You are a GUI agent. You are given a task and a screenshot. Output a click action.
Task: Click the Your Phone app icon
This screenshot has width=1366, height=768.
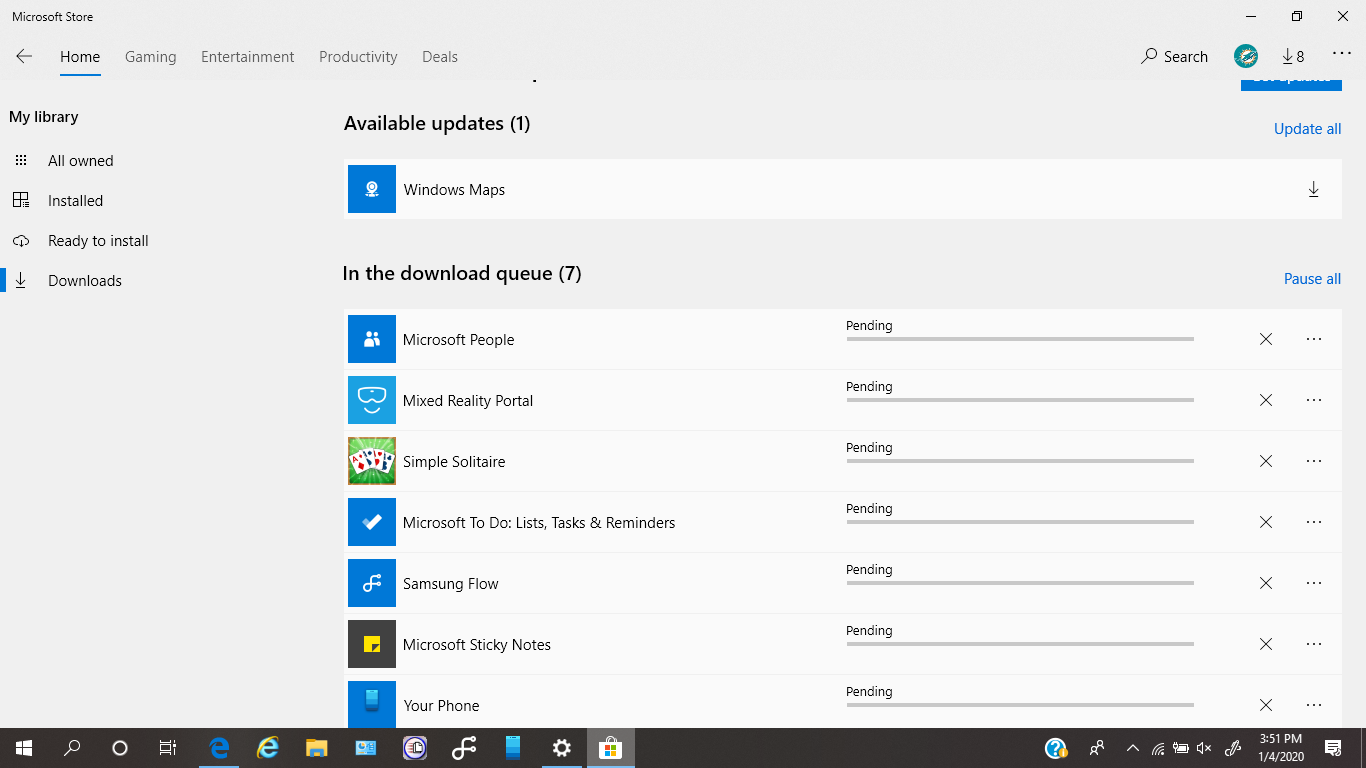pos(371,705)
